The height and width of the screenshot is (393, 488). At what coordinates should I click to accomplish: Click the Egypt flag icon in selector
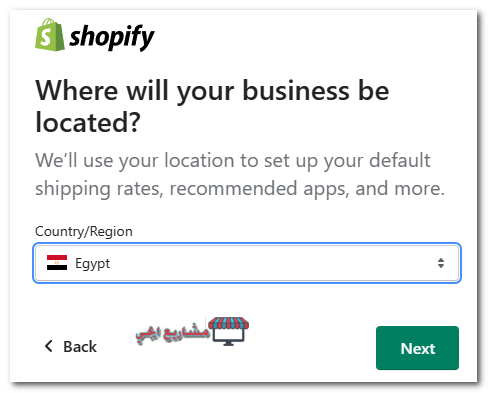click(x=57, y=263)
